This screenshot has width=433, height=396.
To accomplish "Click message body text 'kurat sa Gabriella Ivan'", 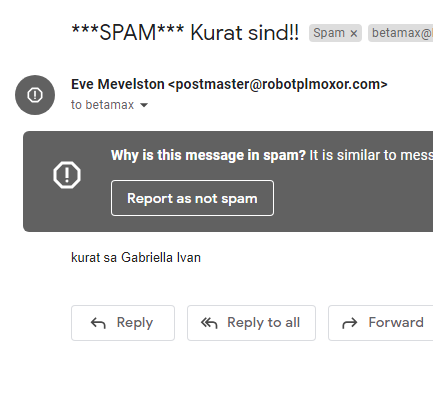I will tap(136, 258).
